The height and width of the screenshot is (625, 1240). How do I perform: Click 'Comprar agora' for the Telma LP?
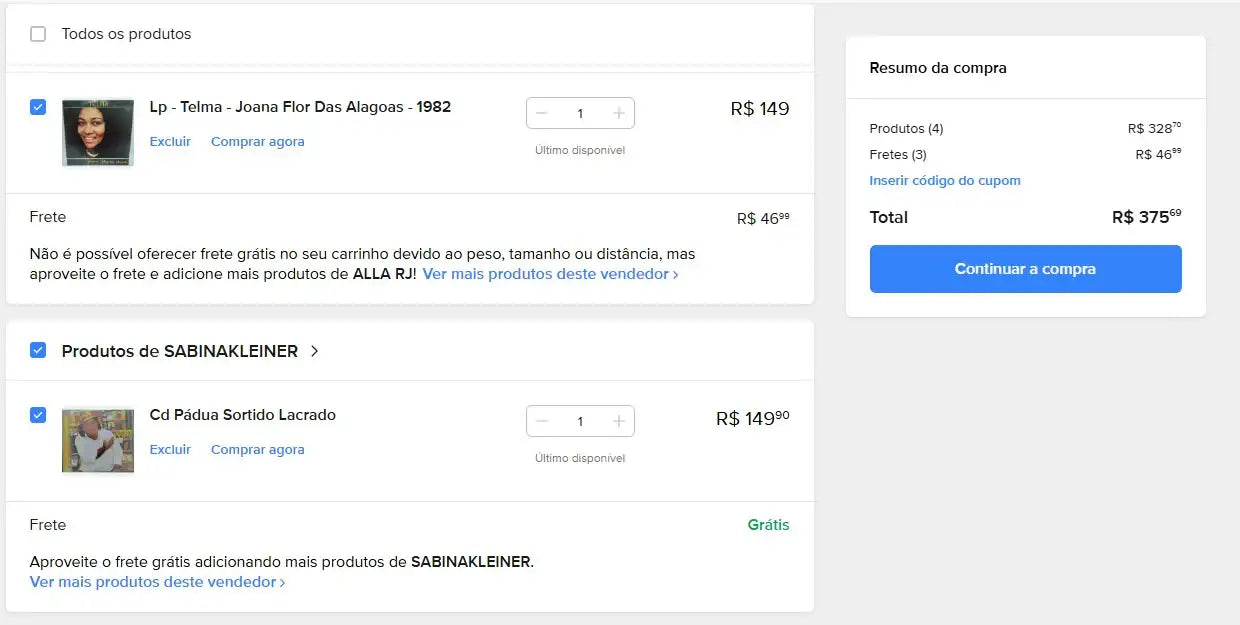click(257, 142)
